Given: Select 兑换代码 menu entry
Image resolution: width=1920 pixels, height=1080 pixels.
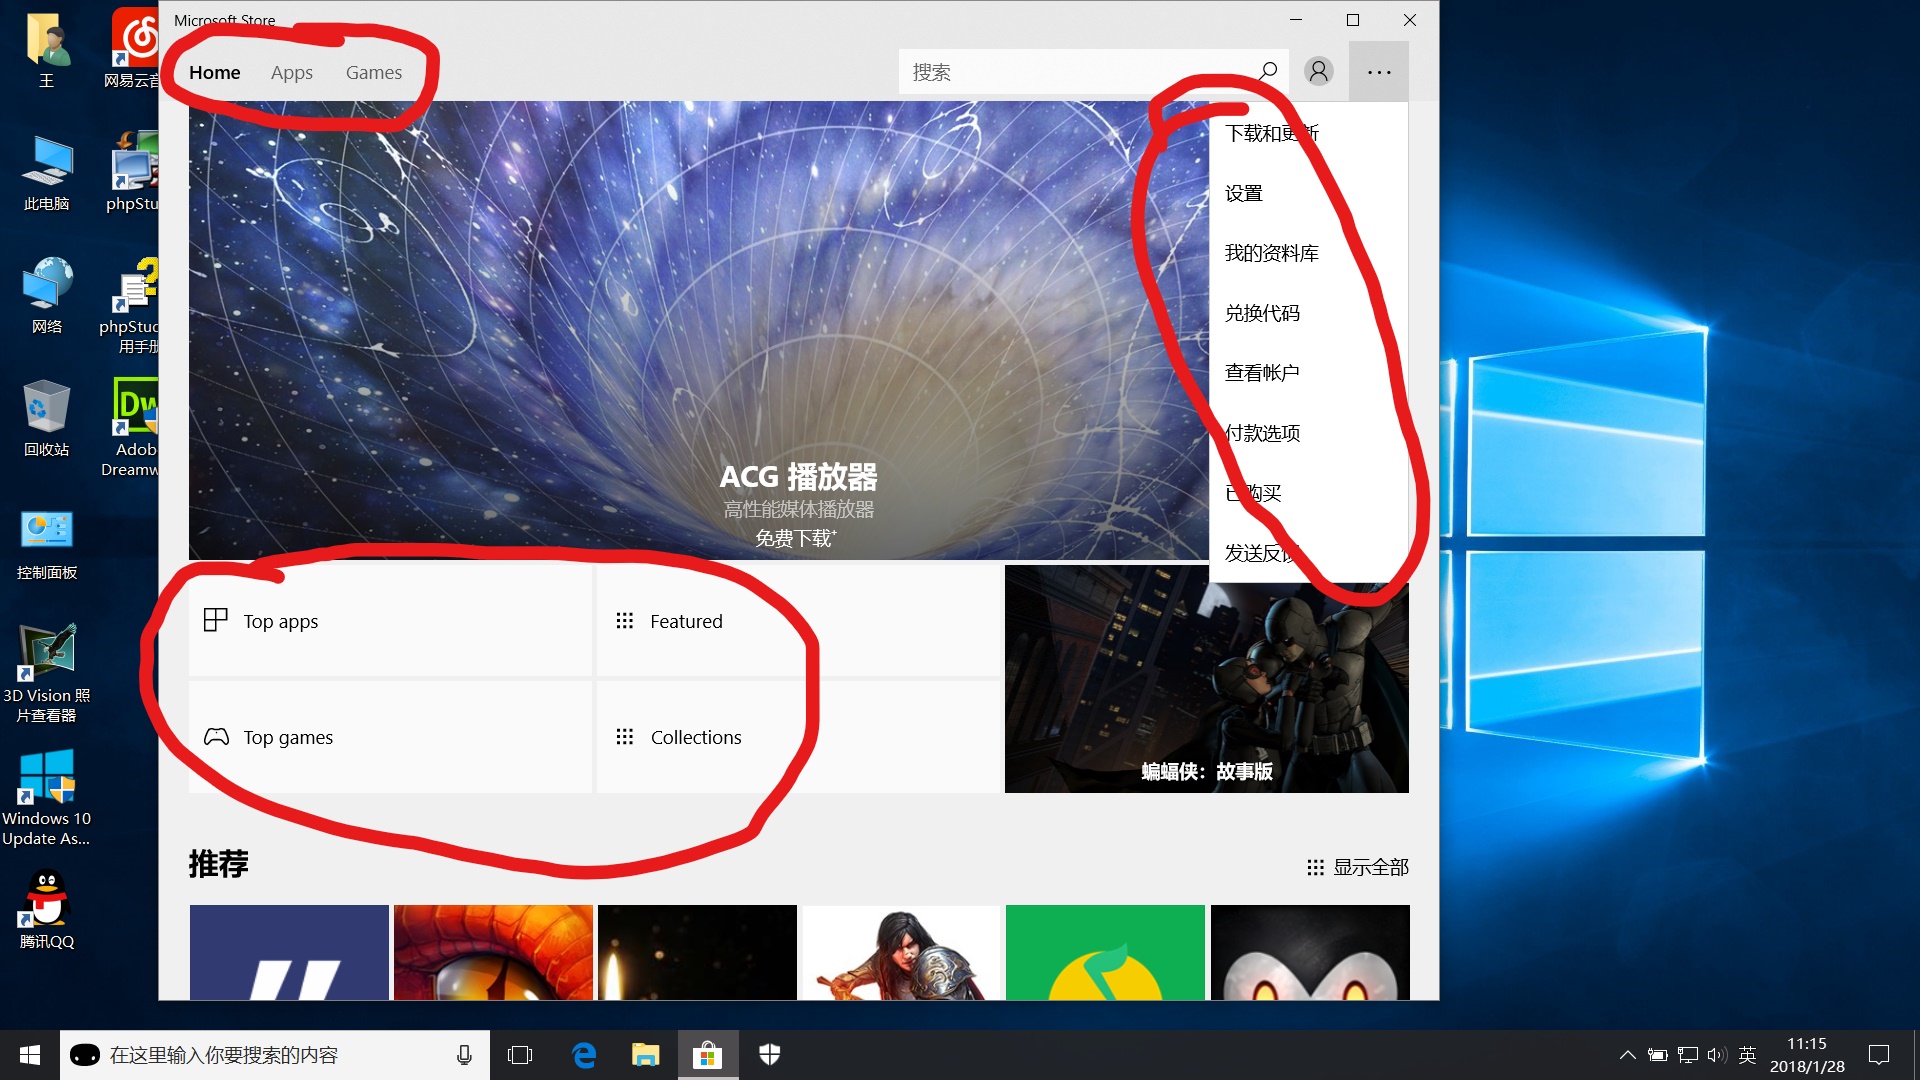Looking at the screenshot, I should pyautogui.click(x=1262, y=314).
